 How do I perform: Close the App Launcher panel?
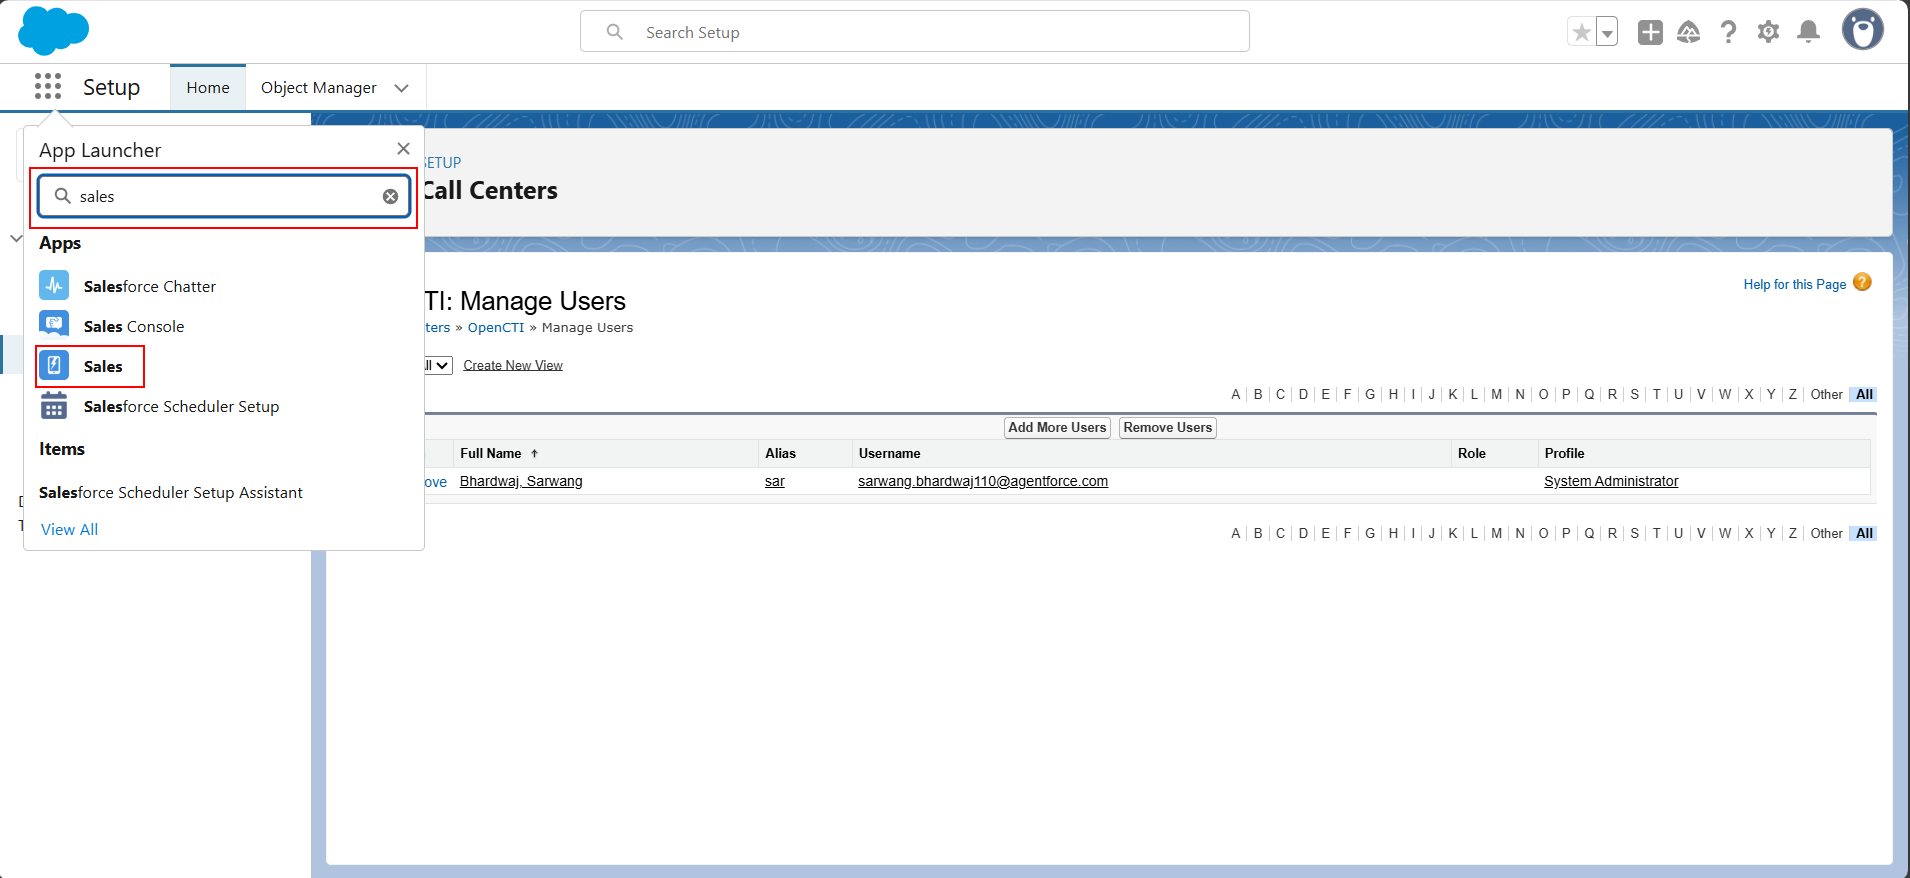[403, 149]
